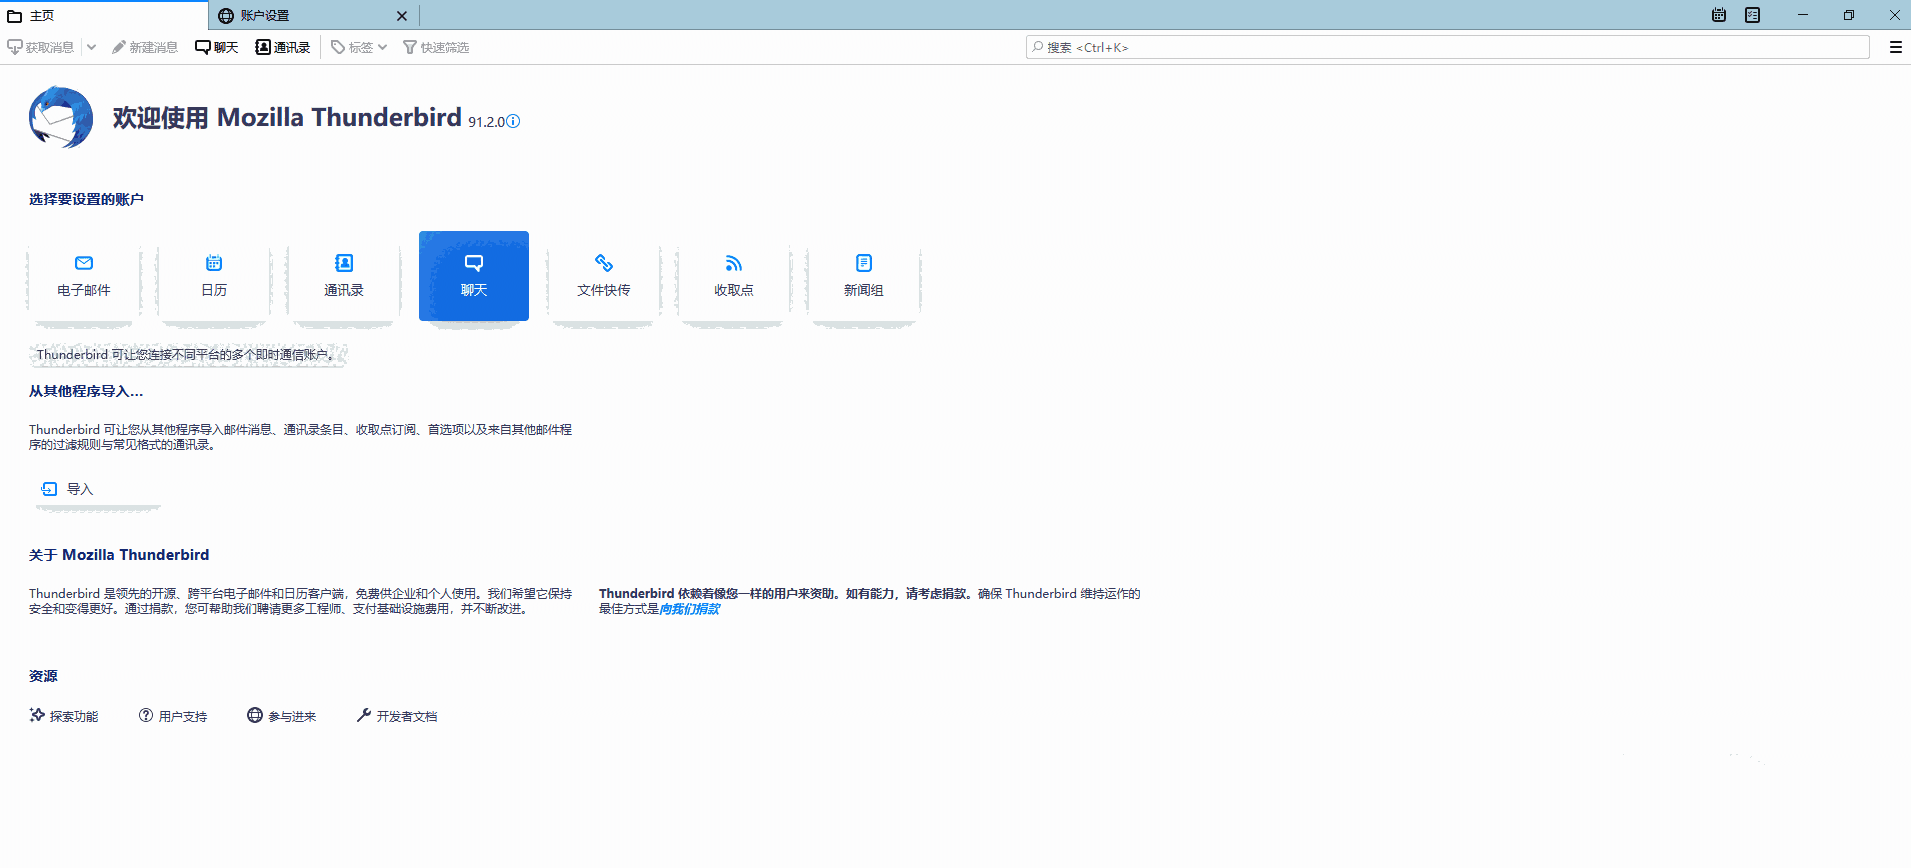
Task: Set up a Calendar (日历) account
Action: (x=214, y=276)
